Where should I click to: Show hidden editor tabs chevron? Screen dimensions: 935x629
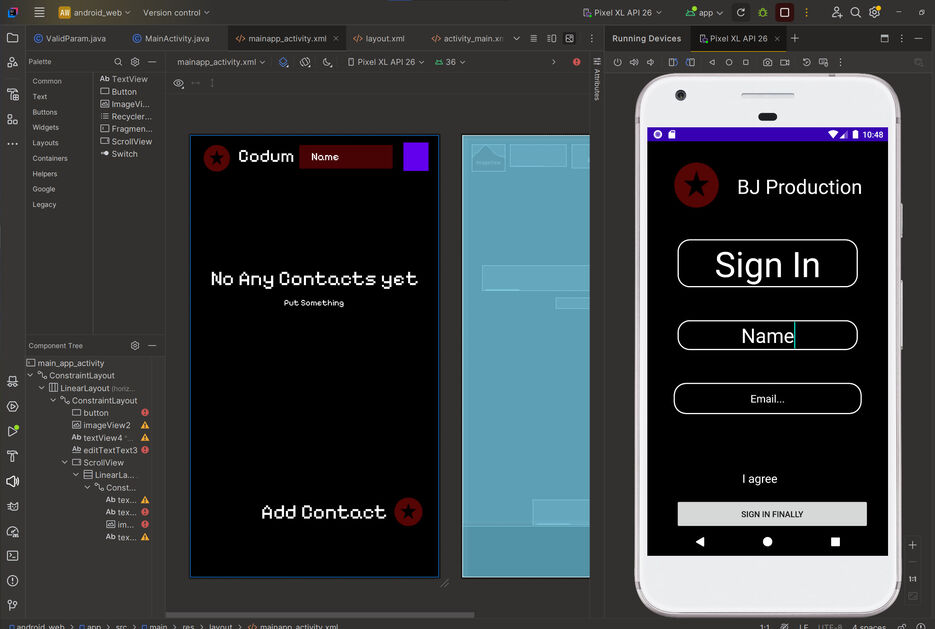coord(516,38)
